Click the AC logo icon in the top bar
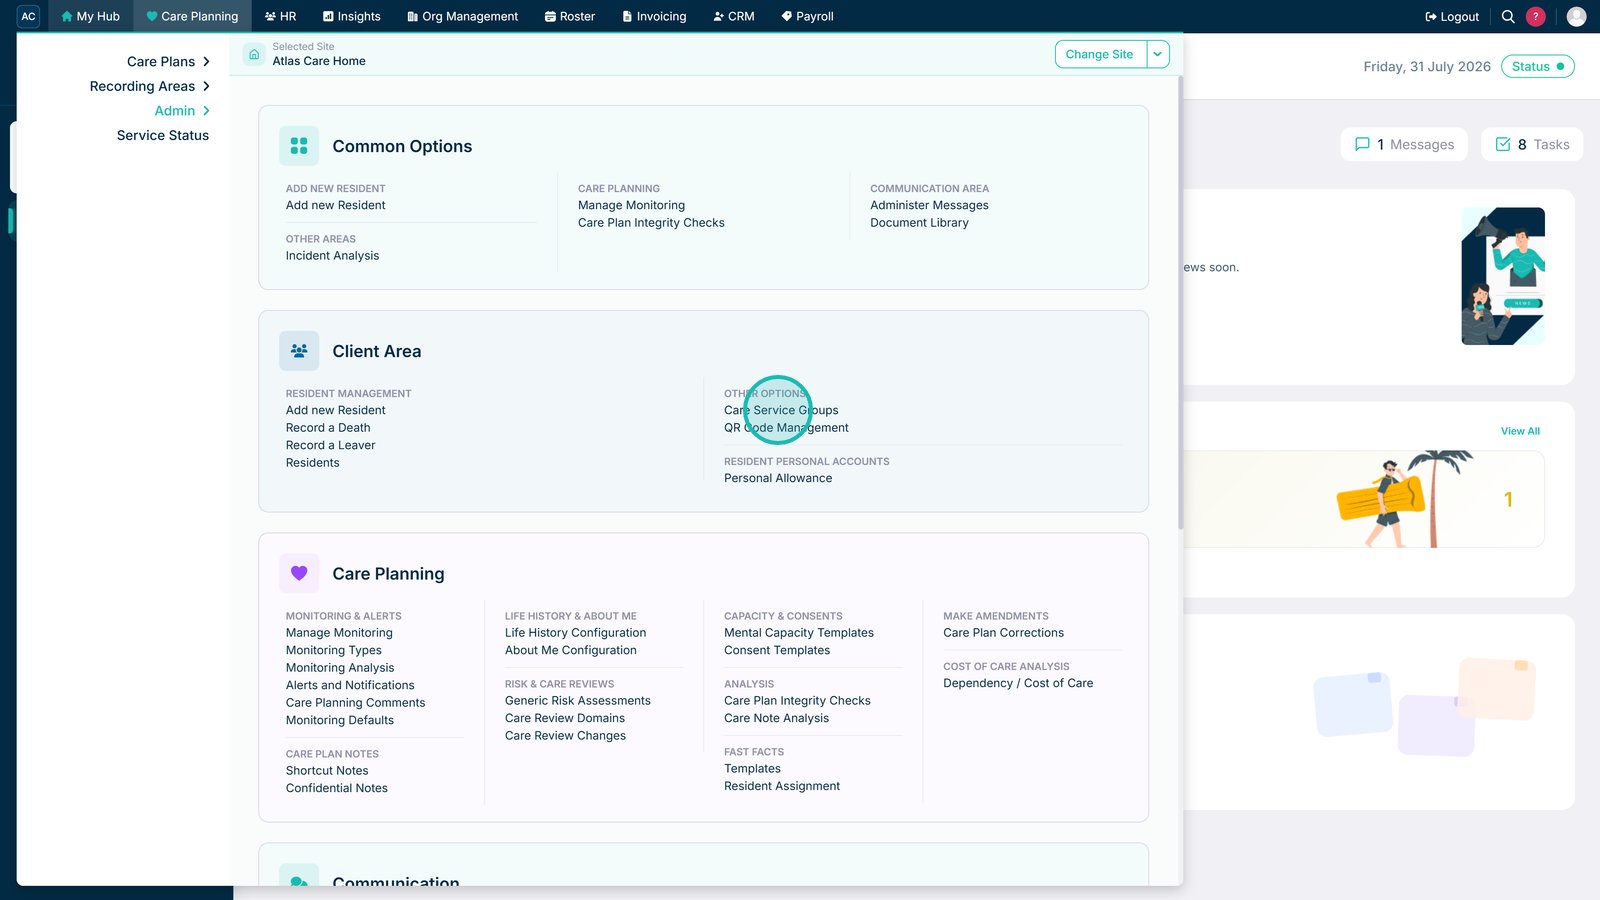This screenshot has width=1600, height=900. pyautogui.click(x=28, y=16)
